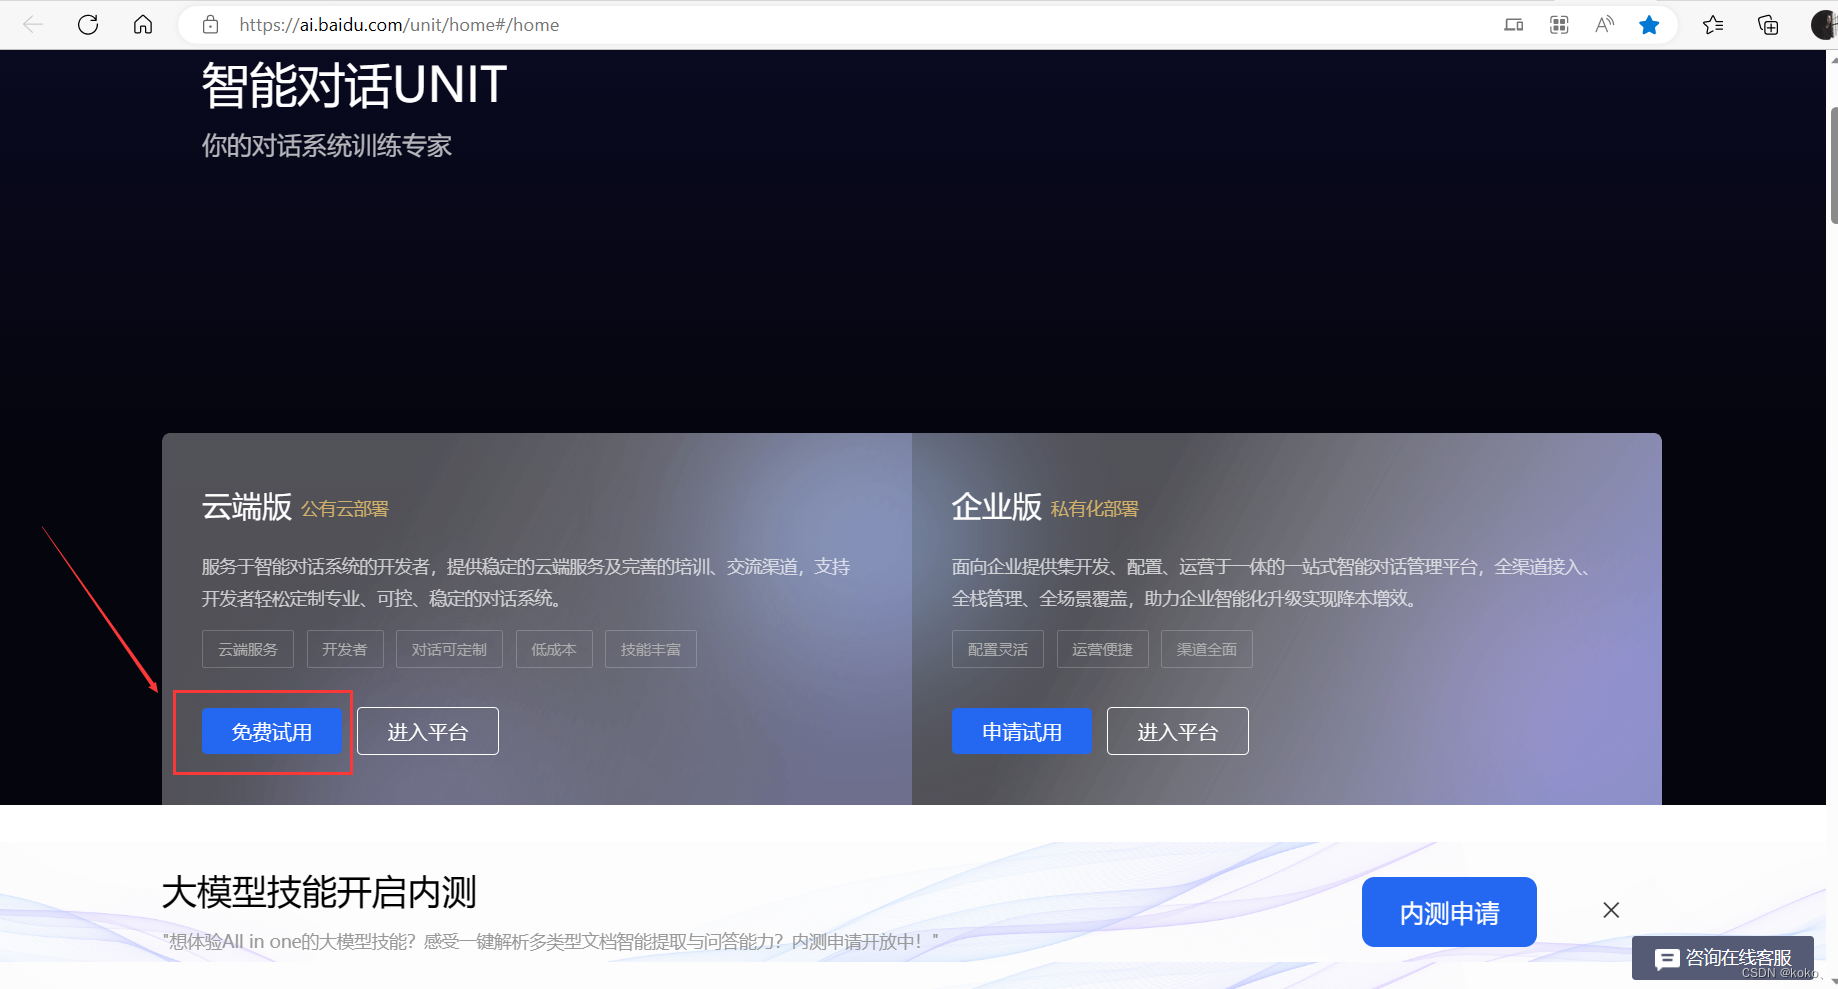The height and width of the screenshot is (989, 1838).
Task: Select the 云端服务 tag
Action: point(248,649)
